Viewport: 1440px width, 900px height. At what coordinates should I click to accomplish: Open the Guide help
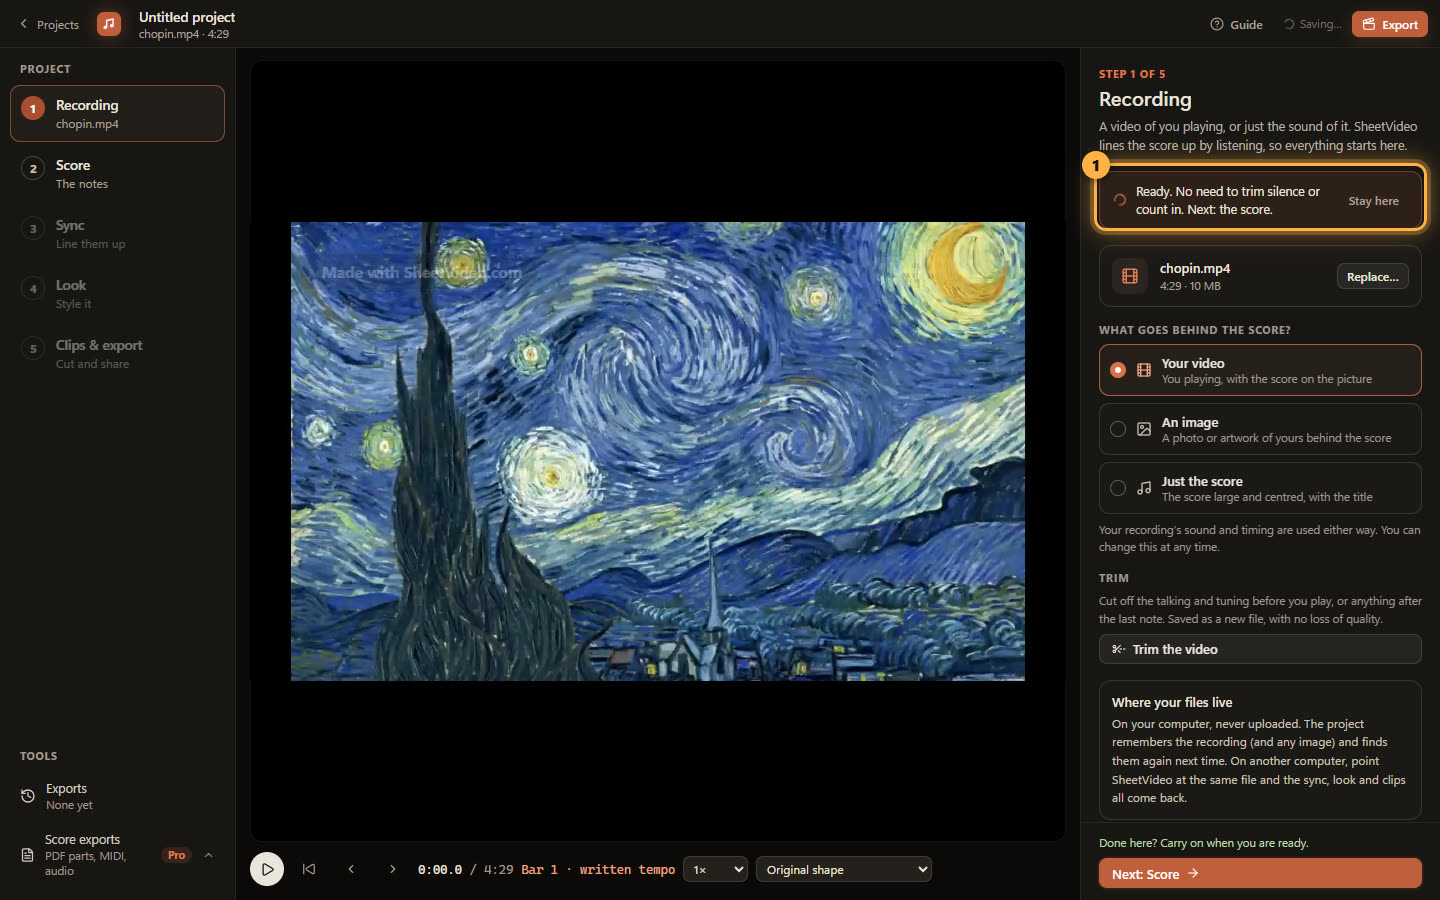1236,24
